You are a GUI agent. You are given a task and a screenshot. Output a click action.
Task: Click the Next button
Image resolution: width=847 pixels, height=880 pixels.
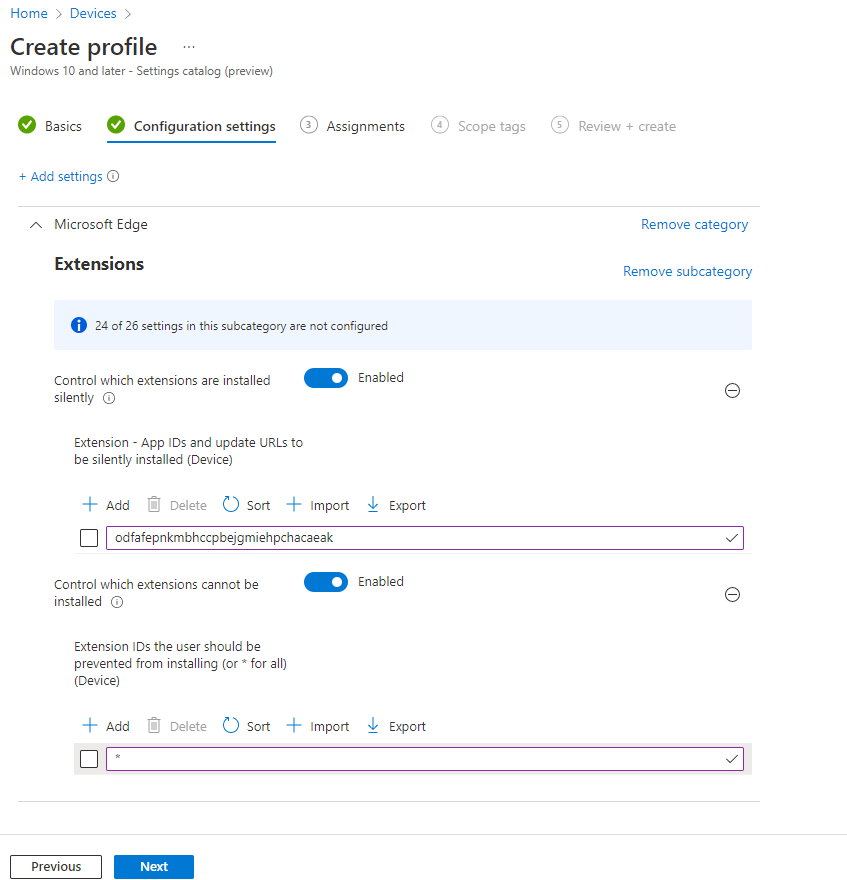[x=154, y=867]
